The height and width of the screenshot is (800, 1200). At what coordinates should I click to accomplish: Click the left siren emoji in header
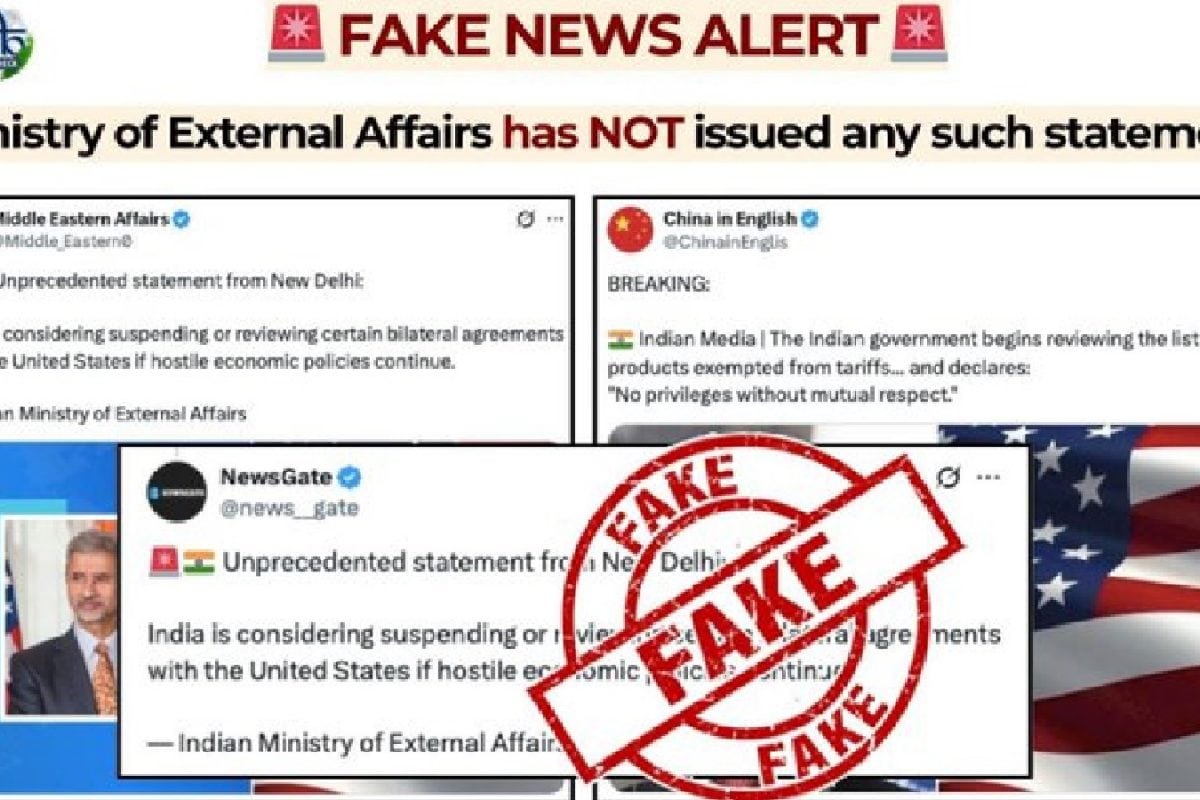(x=296, y=34)
